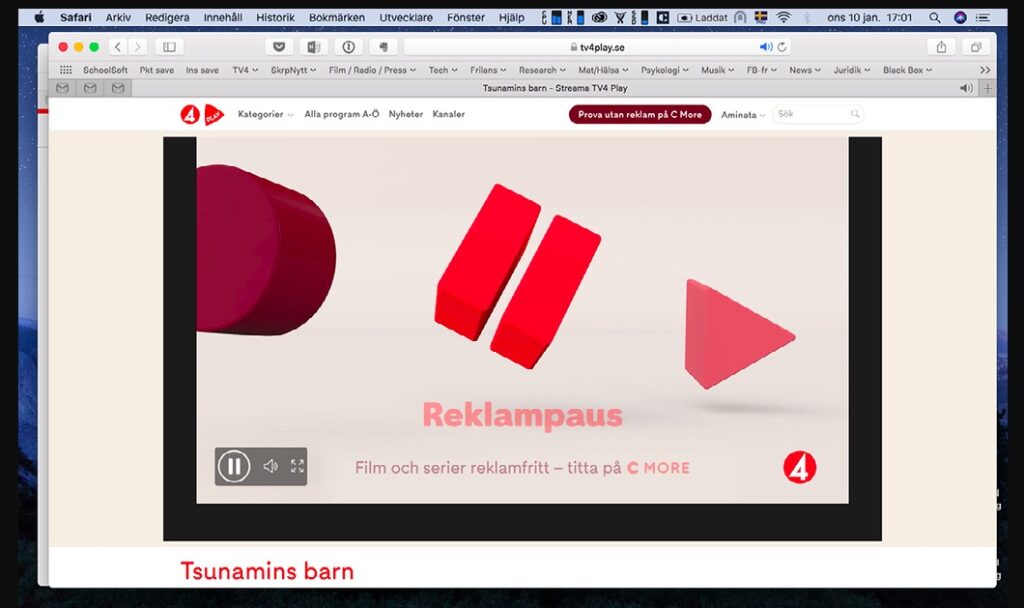
Task: Open the Favorites grid icon
Action: (66, 70)
